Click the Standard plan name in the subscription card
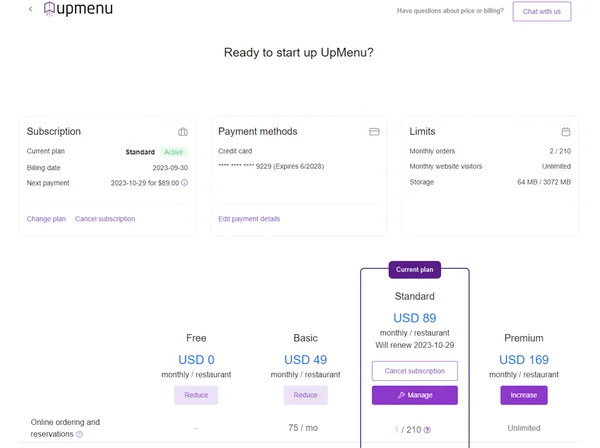600x448 pixels. pos(140,152)
